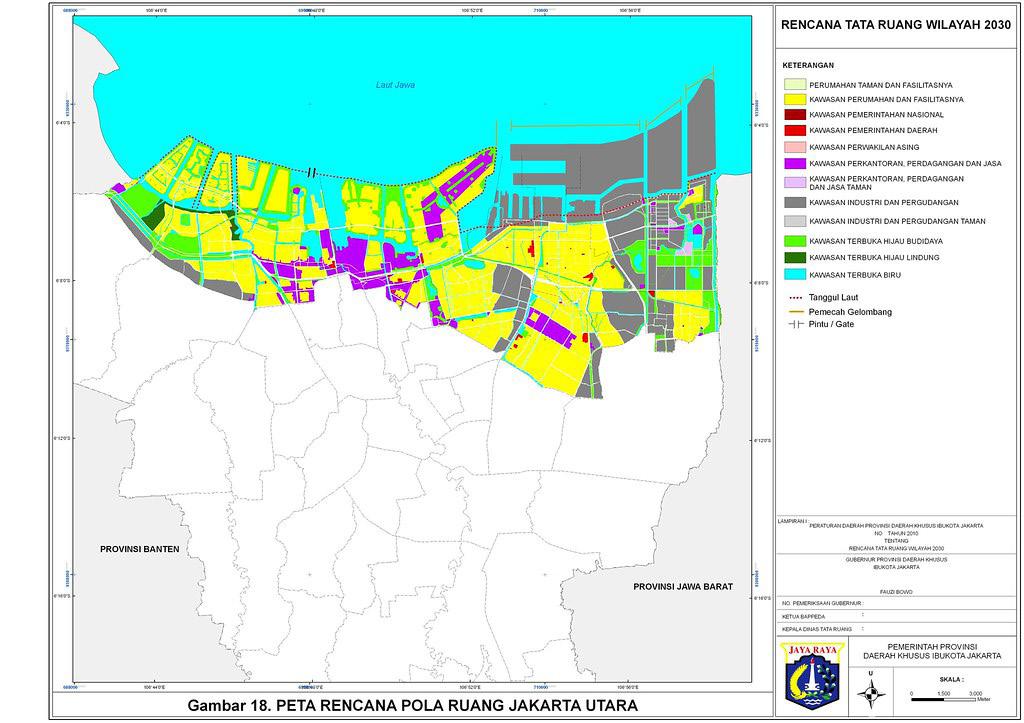
Task: Select Kawasan Pemerintahan Nasional dark red swatch
Action: tap(794, 114)
